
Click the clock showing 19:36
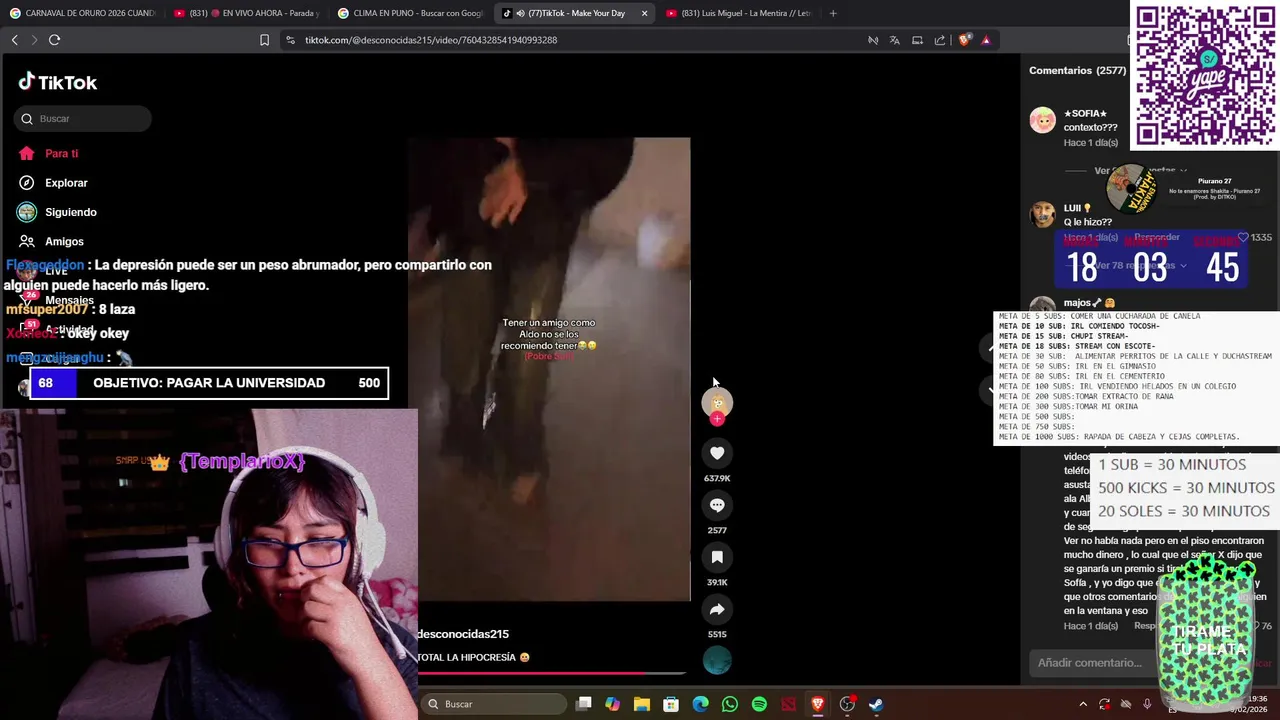pos(1258,699)
